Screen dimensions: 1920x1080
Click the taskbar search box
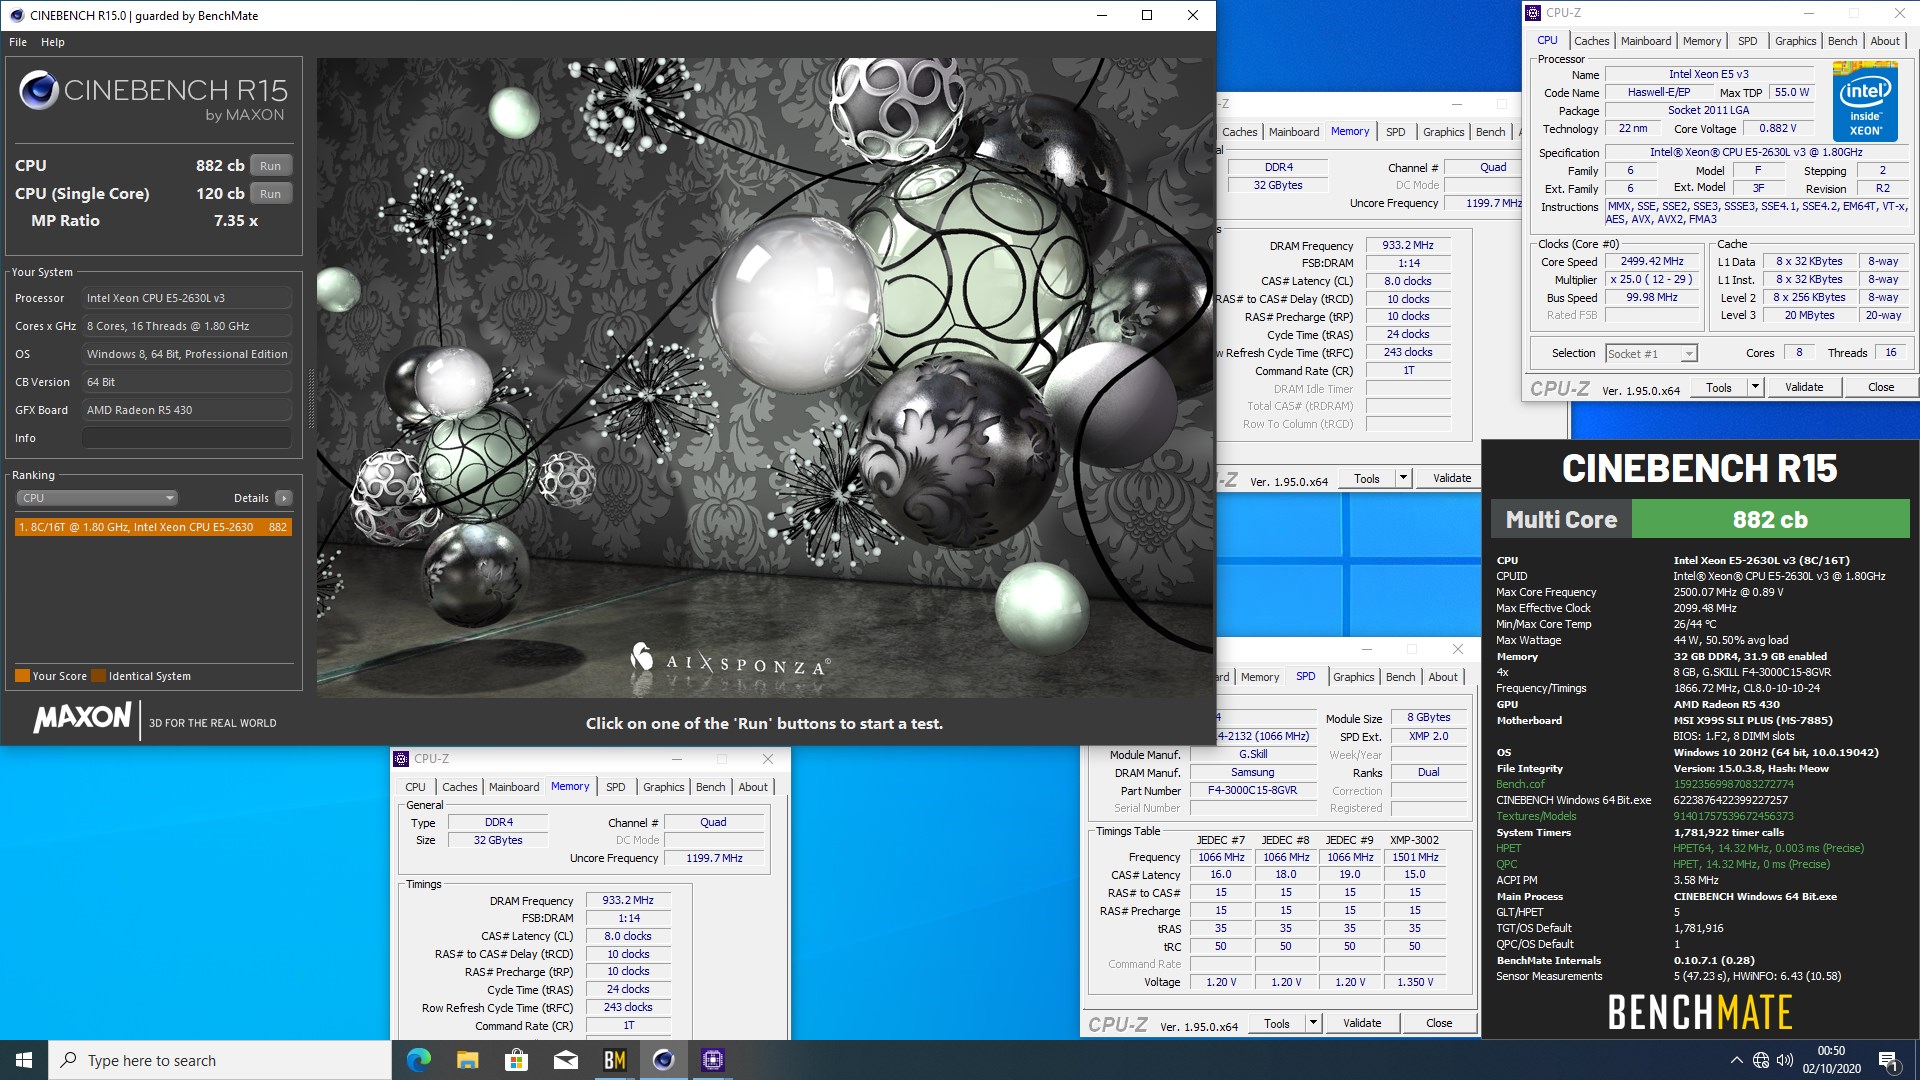click(220, 1060)
